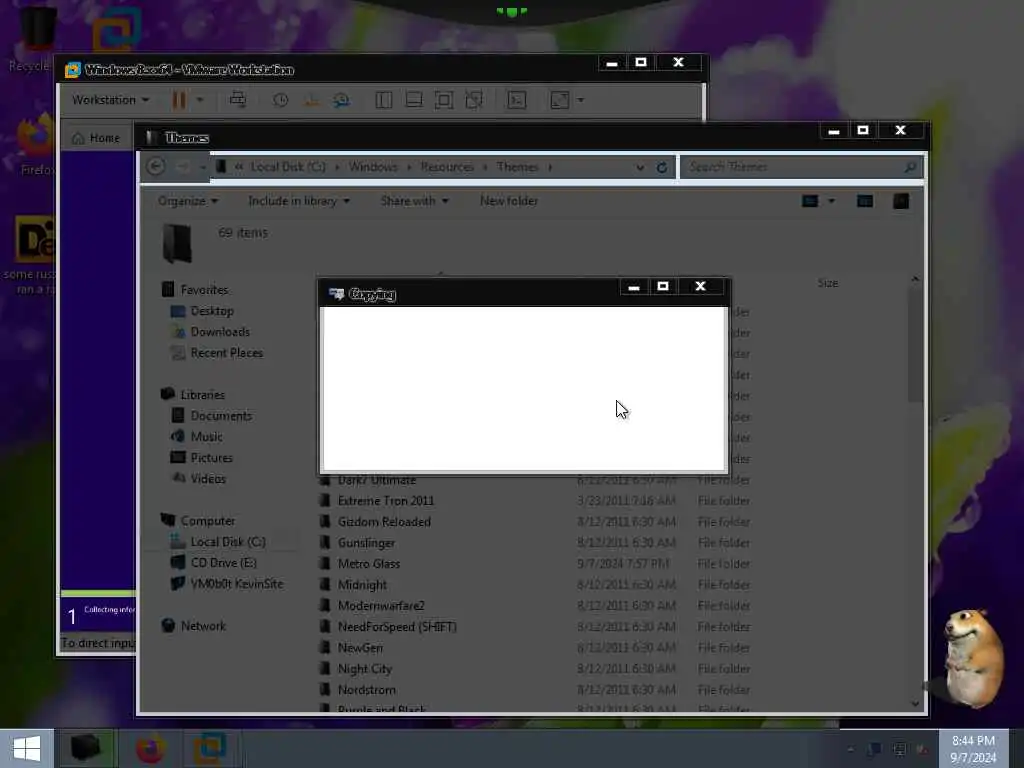Viewport: 1024px width, 768px height.
Task: Select the Midnight folder
Action: [362, 584]
